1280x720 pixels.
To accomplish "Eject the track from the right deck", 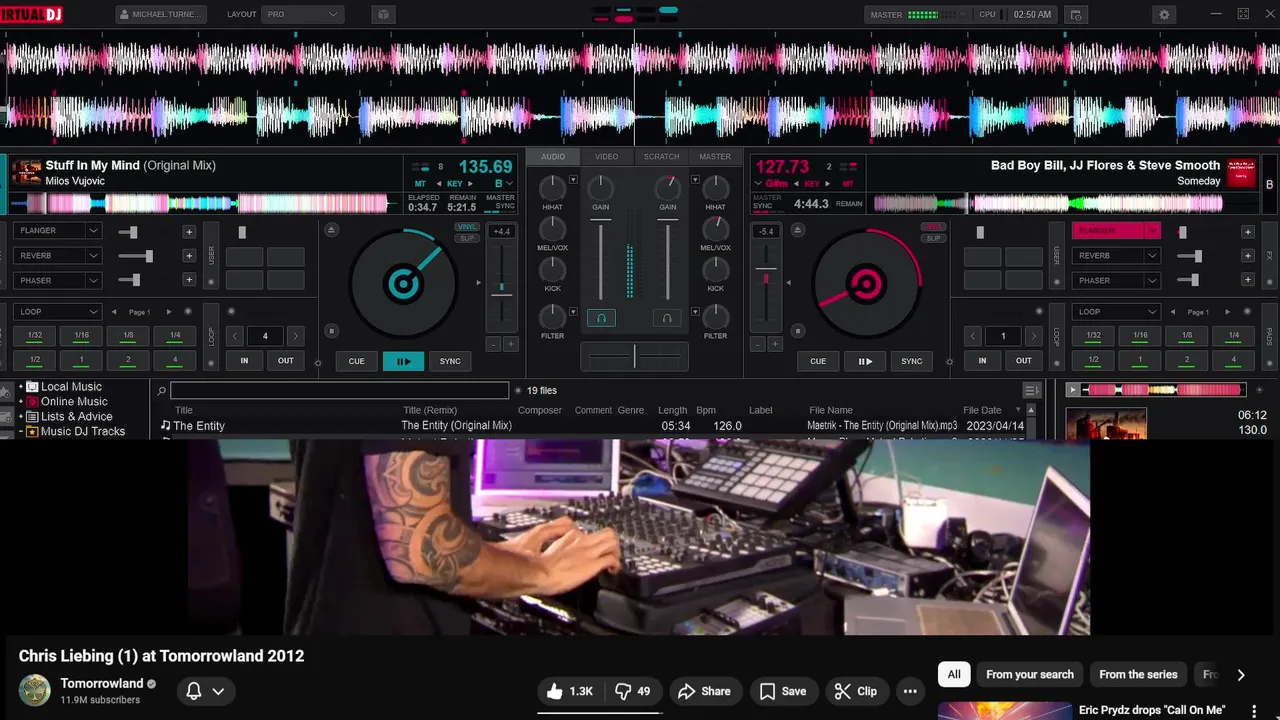I will coord(797,230).
